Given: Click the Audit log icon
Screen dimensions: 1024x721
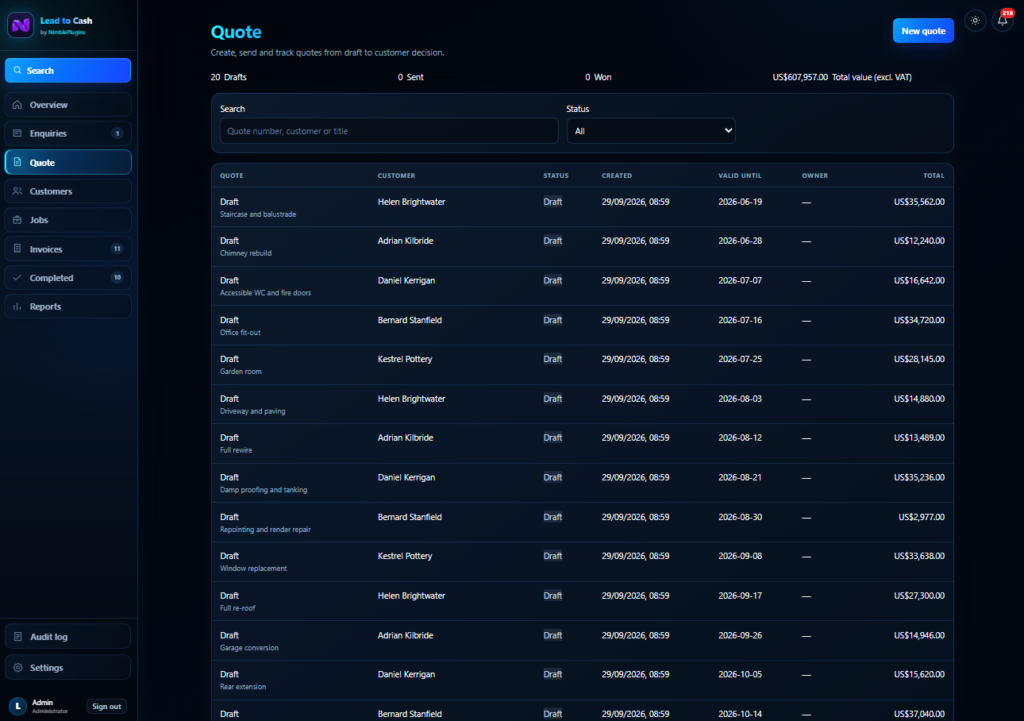Looking at the screenshot, I should pos(18,637).
